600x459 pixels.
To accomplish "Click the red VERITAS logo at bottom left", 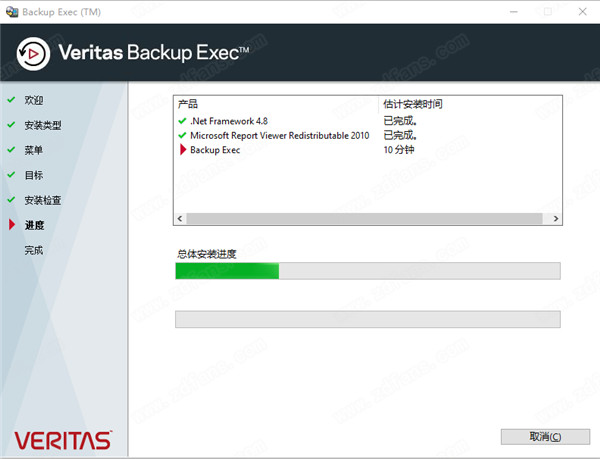I will click(x=63, y=440).
